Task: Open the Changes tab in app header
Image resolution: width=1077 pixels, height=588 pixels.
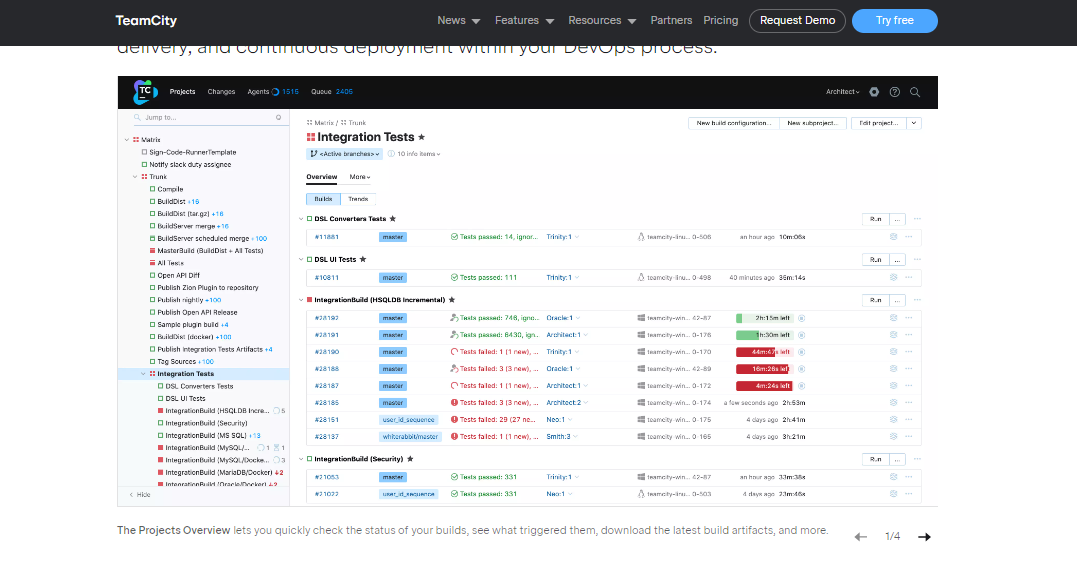Action: pos(221,92)
